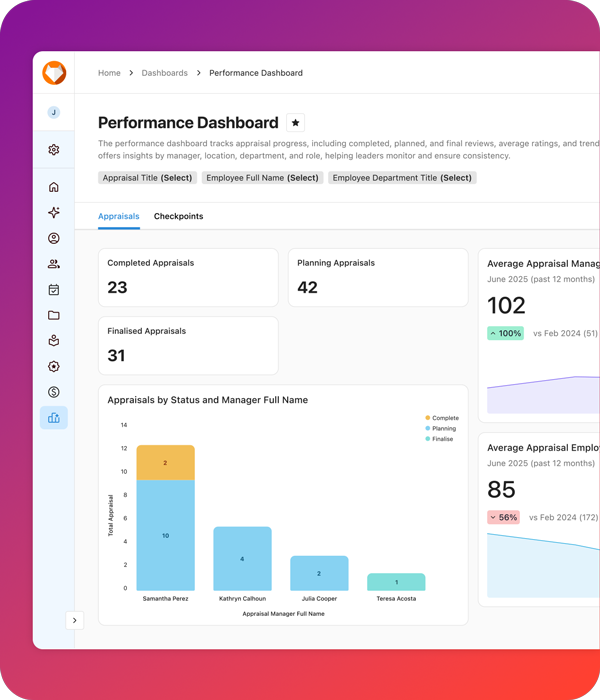Open the single-person profile icon in the sidebar
Image resolution: width=600 pixels, height=700 pixels.
point(54,239)
